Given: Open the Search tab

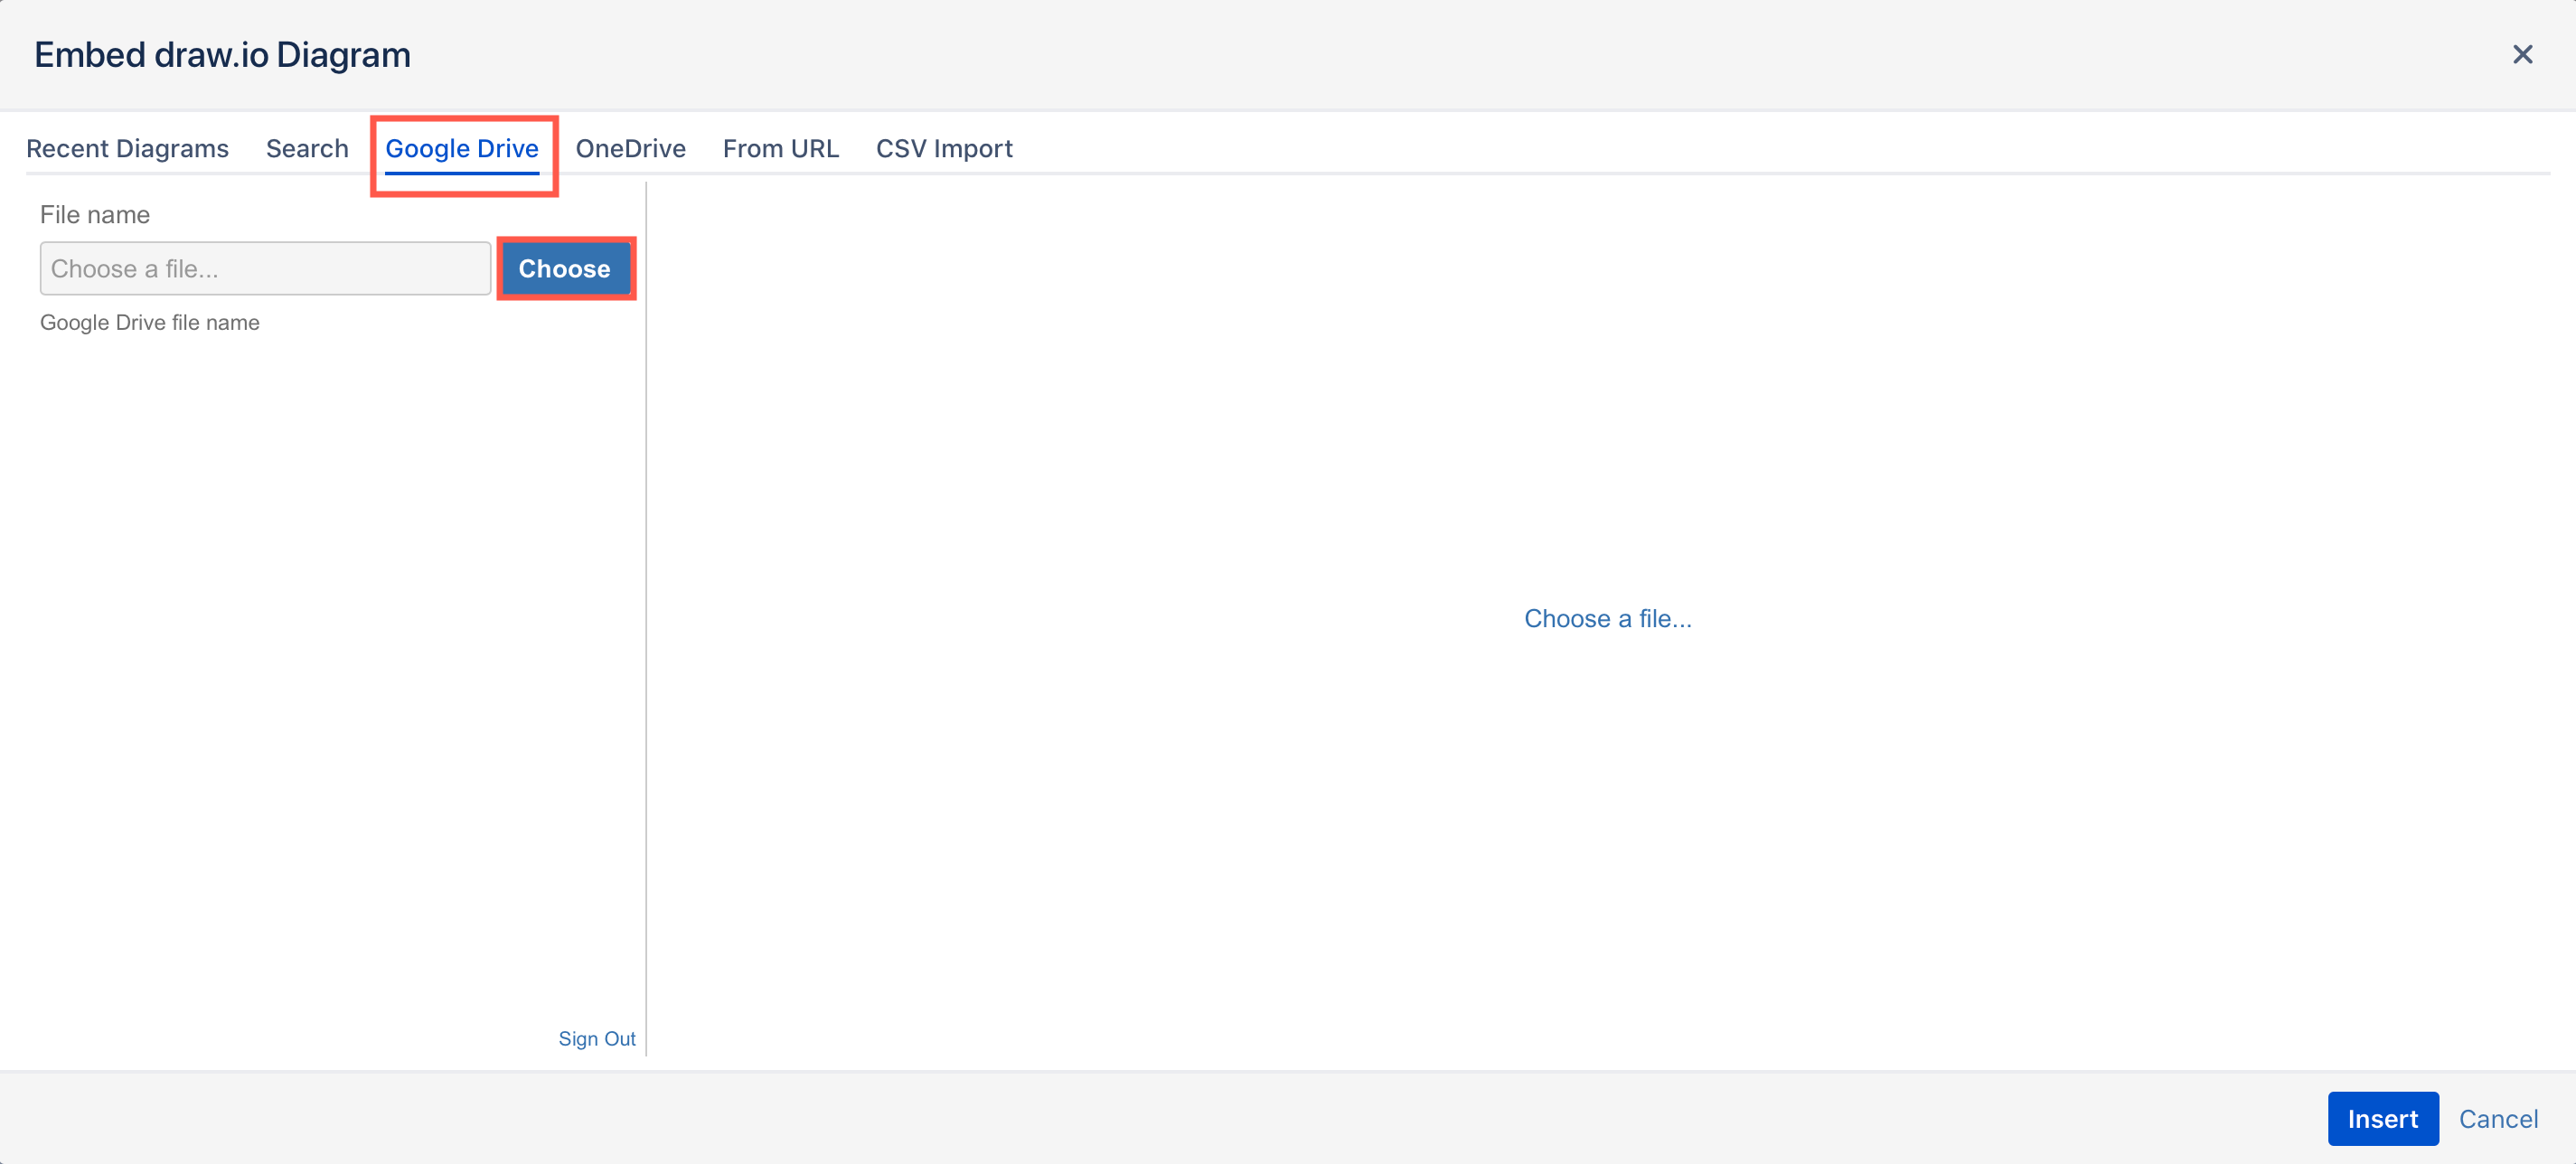Looking at the screenshot, I should (x=306, y=148).
